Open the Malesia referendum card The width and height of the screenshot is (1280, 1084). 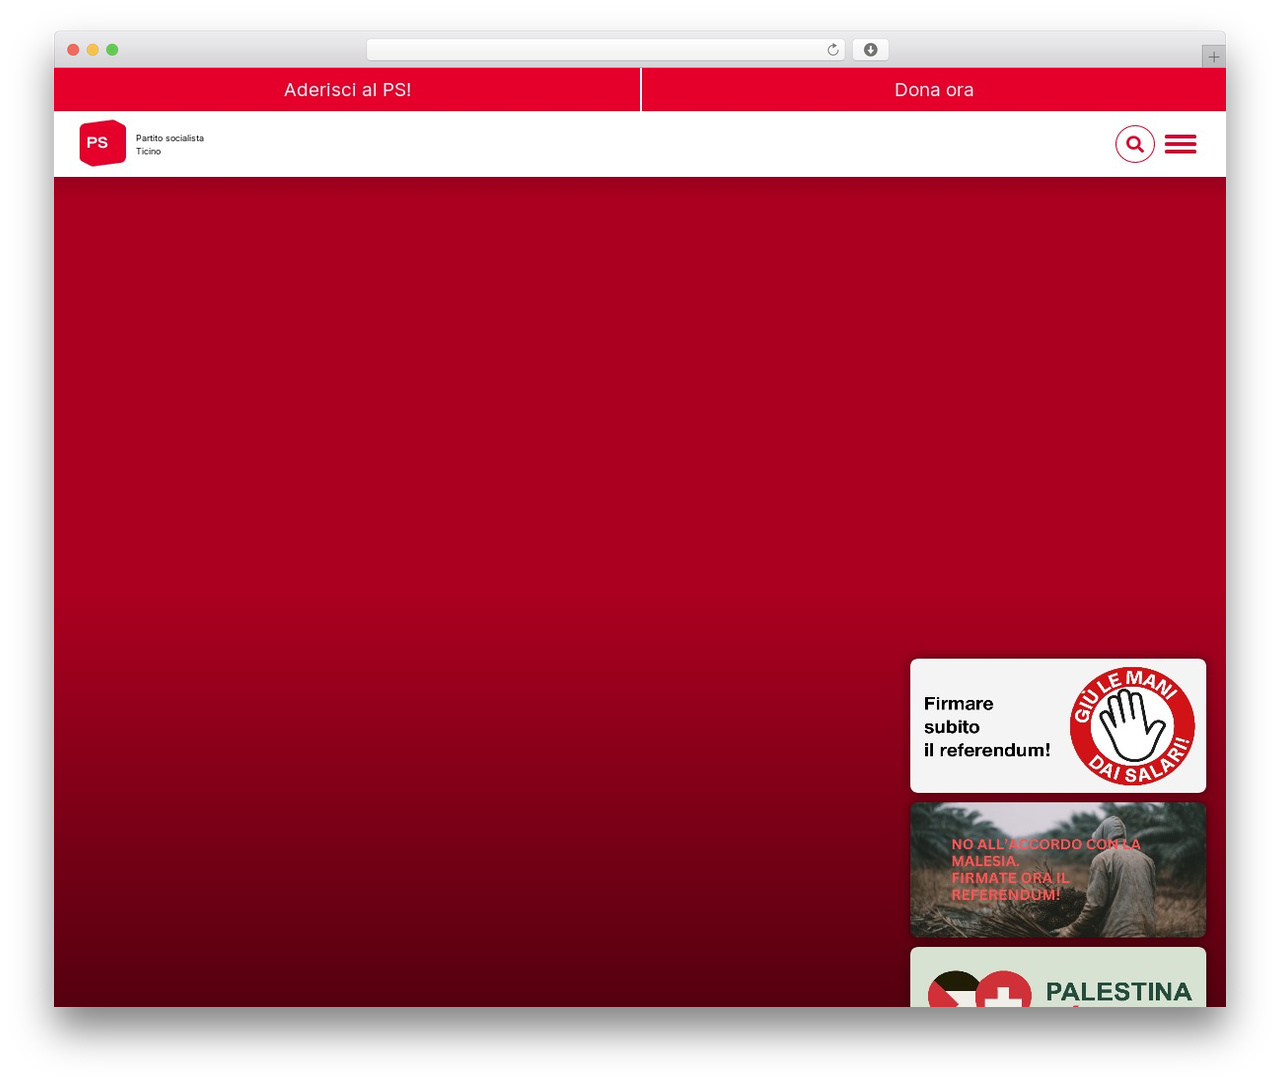tap(1058, 870)
